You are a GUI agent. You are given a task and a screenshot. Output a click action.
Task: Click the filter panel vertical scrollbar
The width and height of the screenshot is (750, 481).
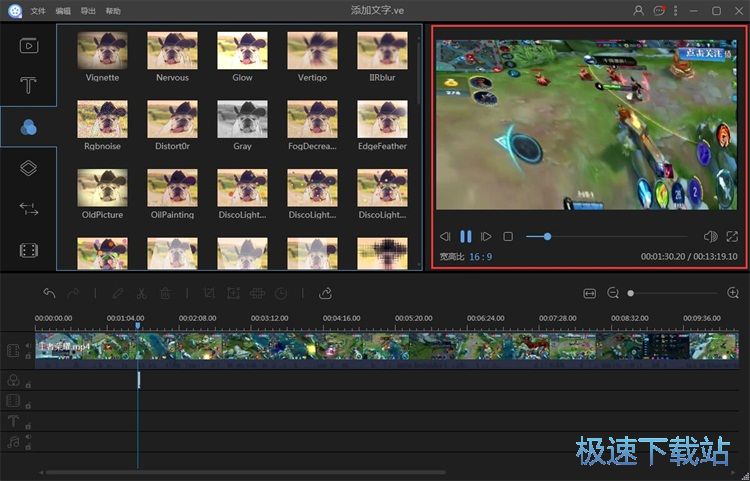[419, 72]
